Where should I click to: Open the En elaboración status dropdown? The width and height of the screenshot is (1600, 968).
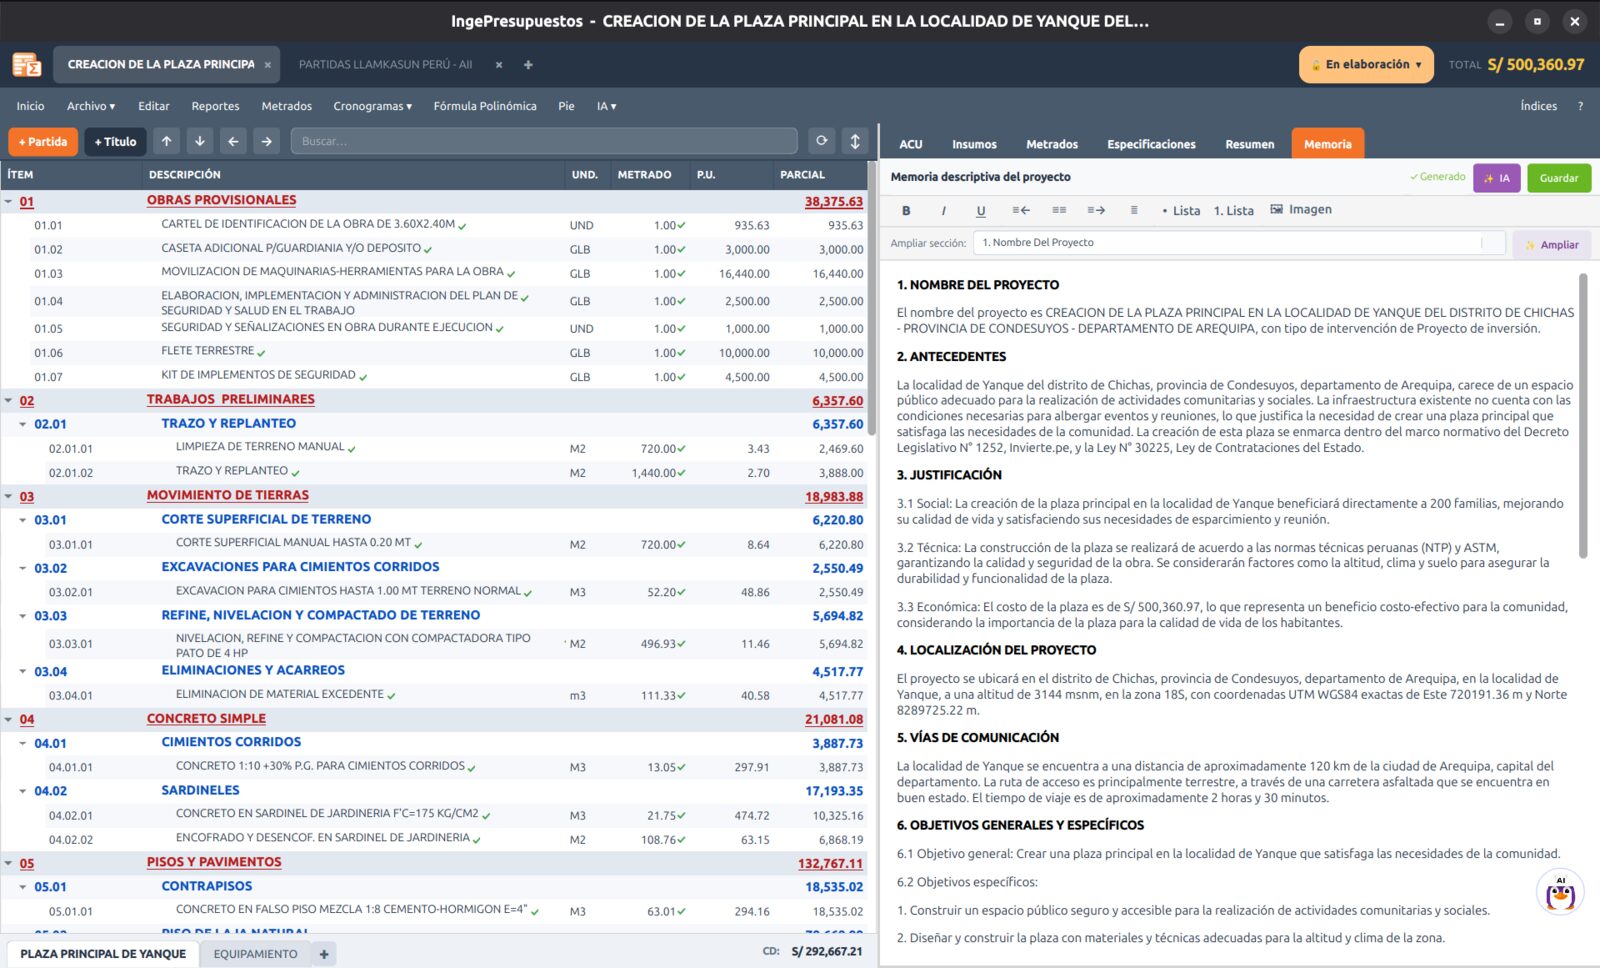[1366, 65]
